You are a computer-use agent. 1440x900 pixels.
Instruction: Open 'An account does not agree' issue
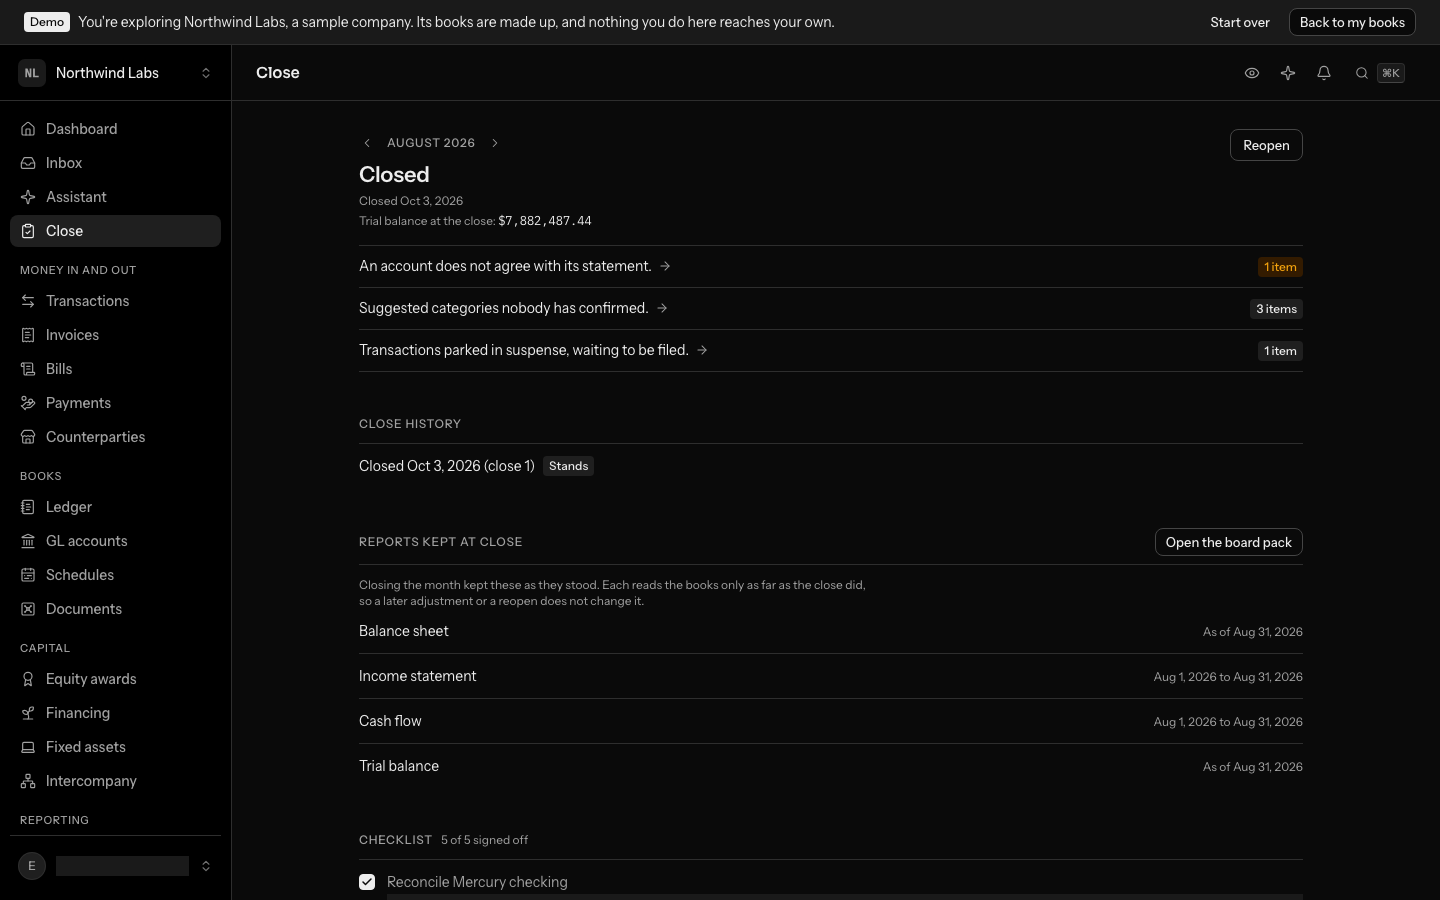(831, 267)
